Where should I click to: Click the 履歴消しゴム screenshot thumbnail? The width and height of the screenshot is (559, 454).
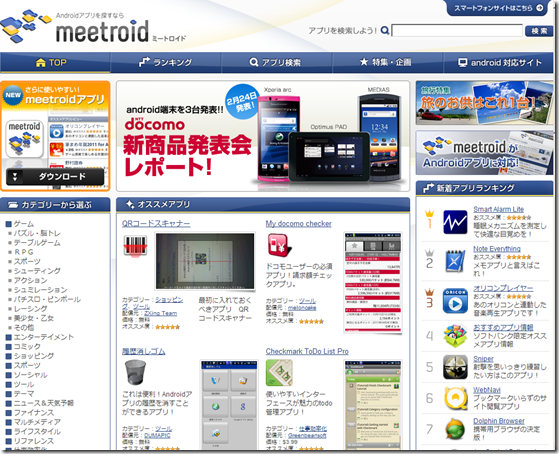[229, 405]
